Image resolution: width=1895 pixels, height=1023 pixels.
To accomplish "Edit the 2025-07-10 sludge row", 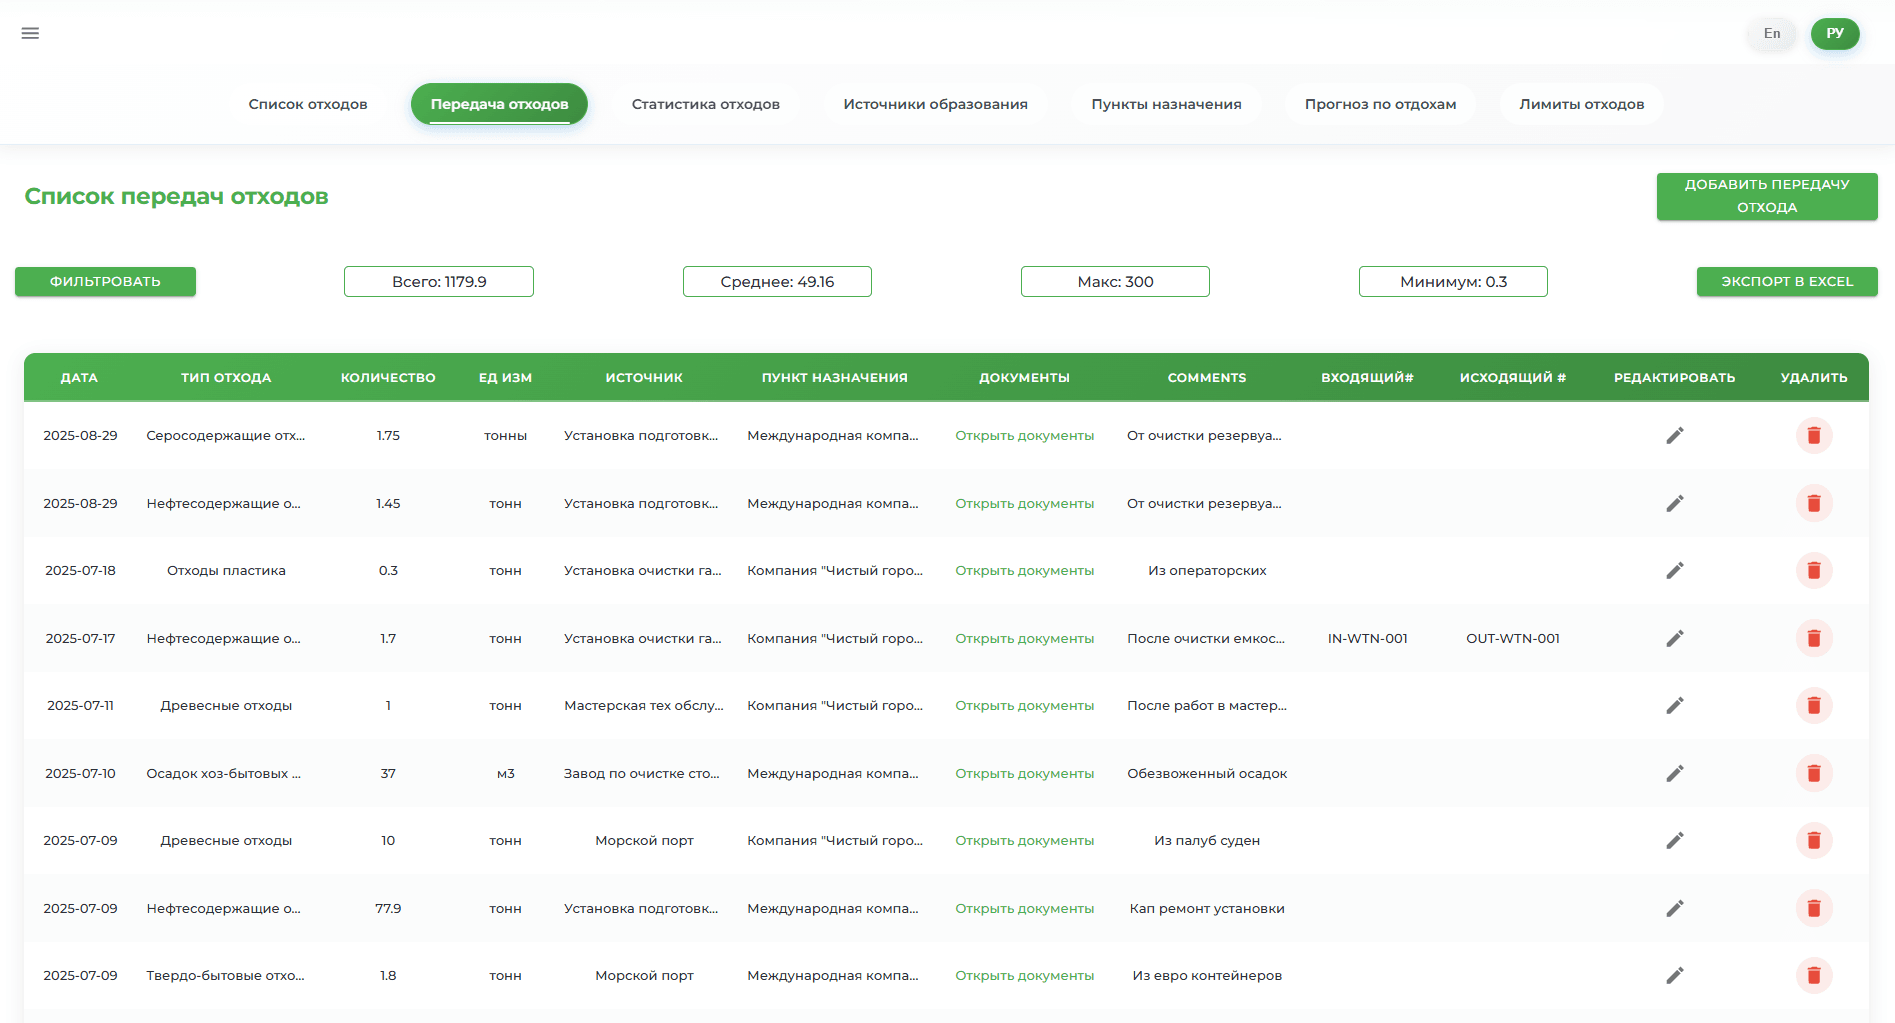I will coord(1674,773).
